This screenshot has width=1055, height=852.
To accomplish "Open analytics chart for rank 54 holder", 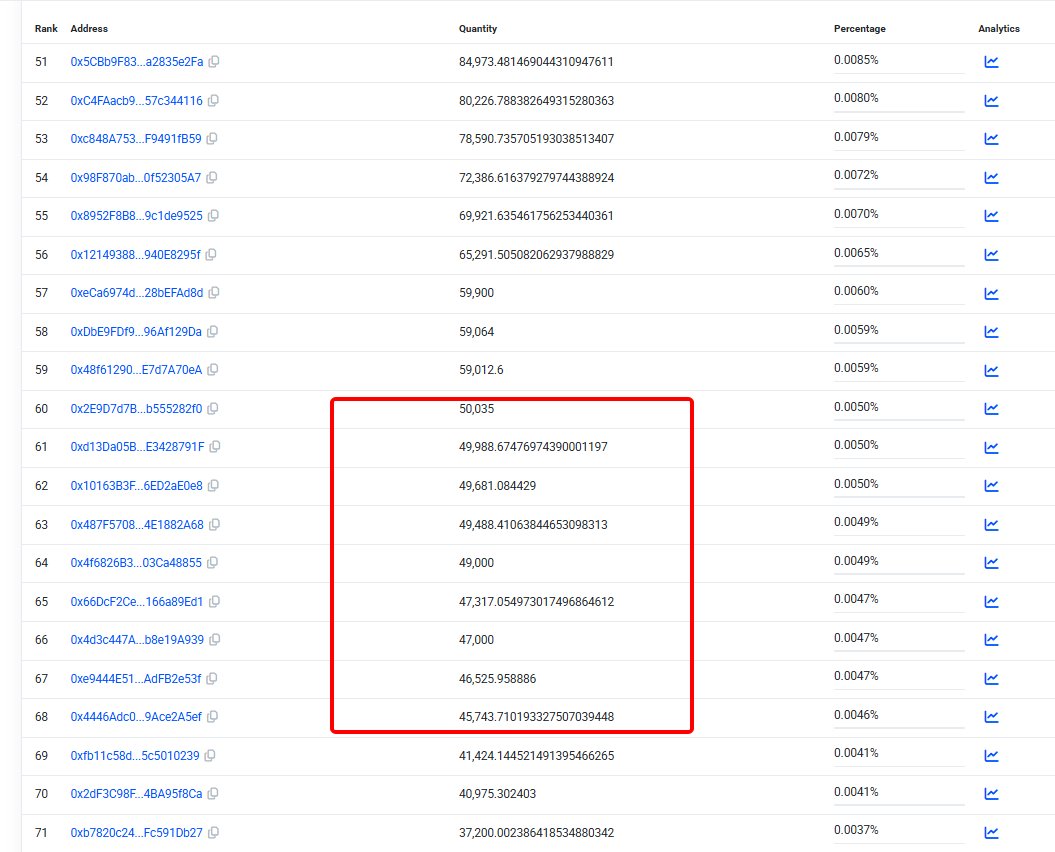I will click(x=991, y=178).
